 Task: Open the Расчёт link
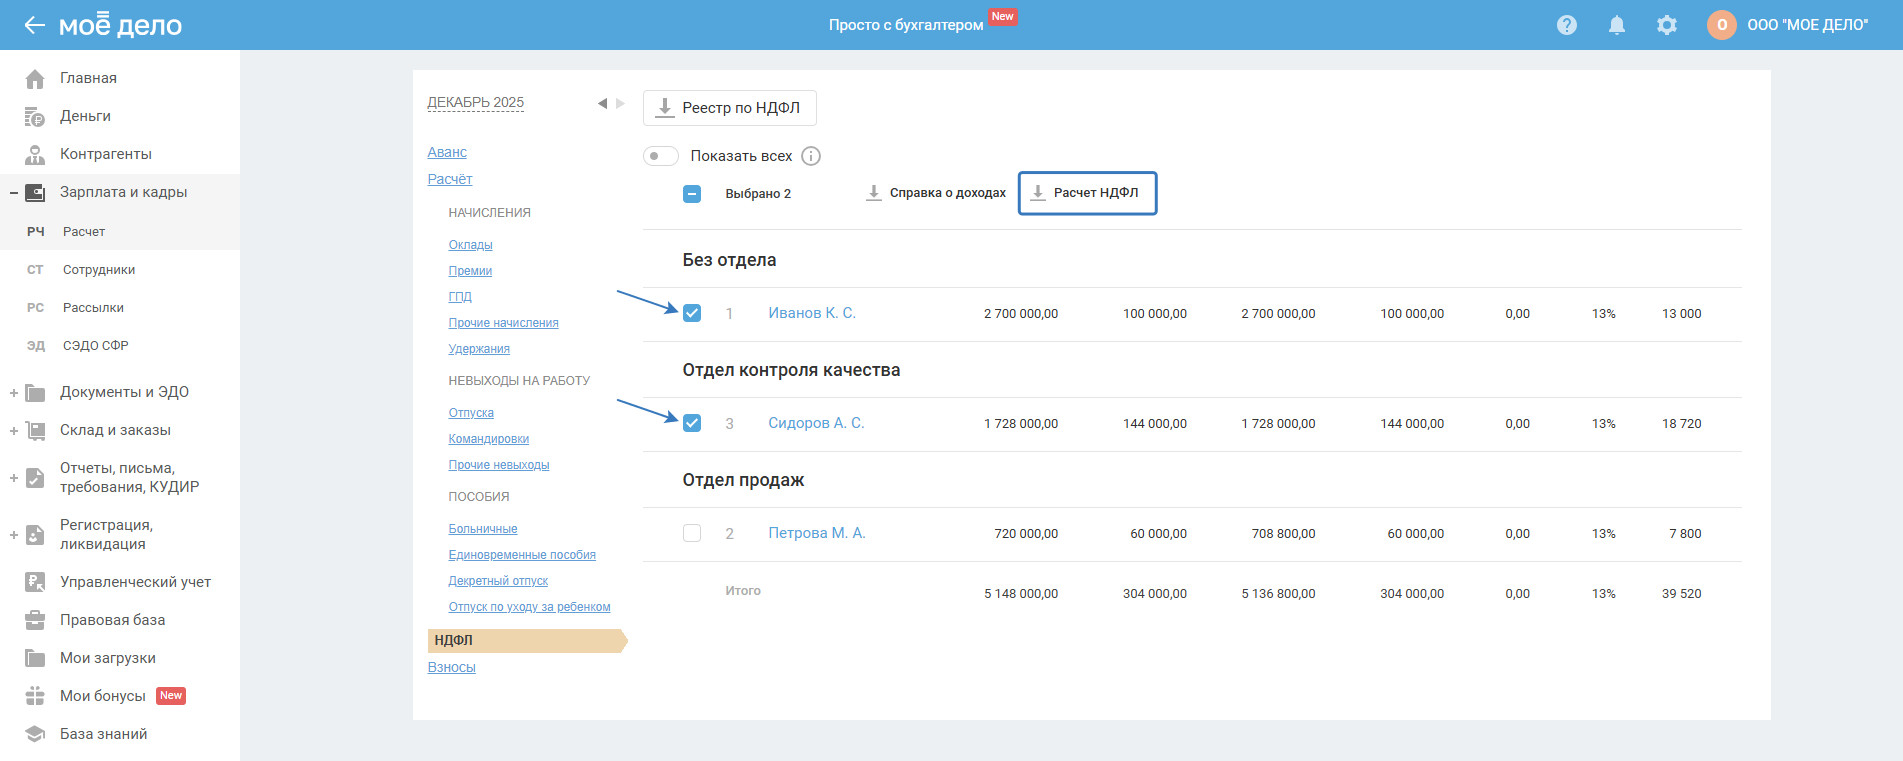tap(450, 179)
